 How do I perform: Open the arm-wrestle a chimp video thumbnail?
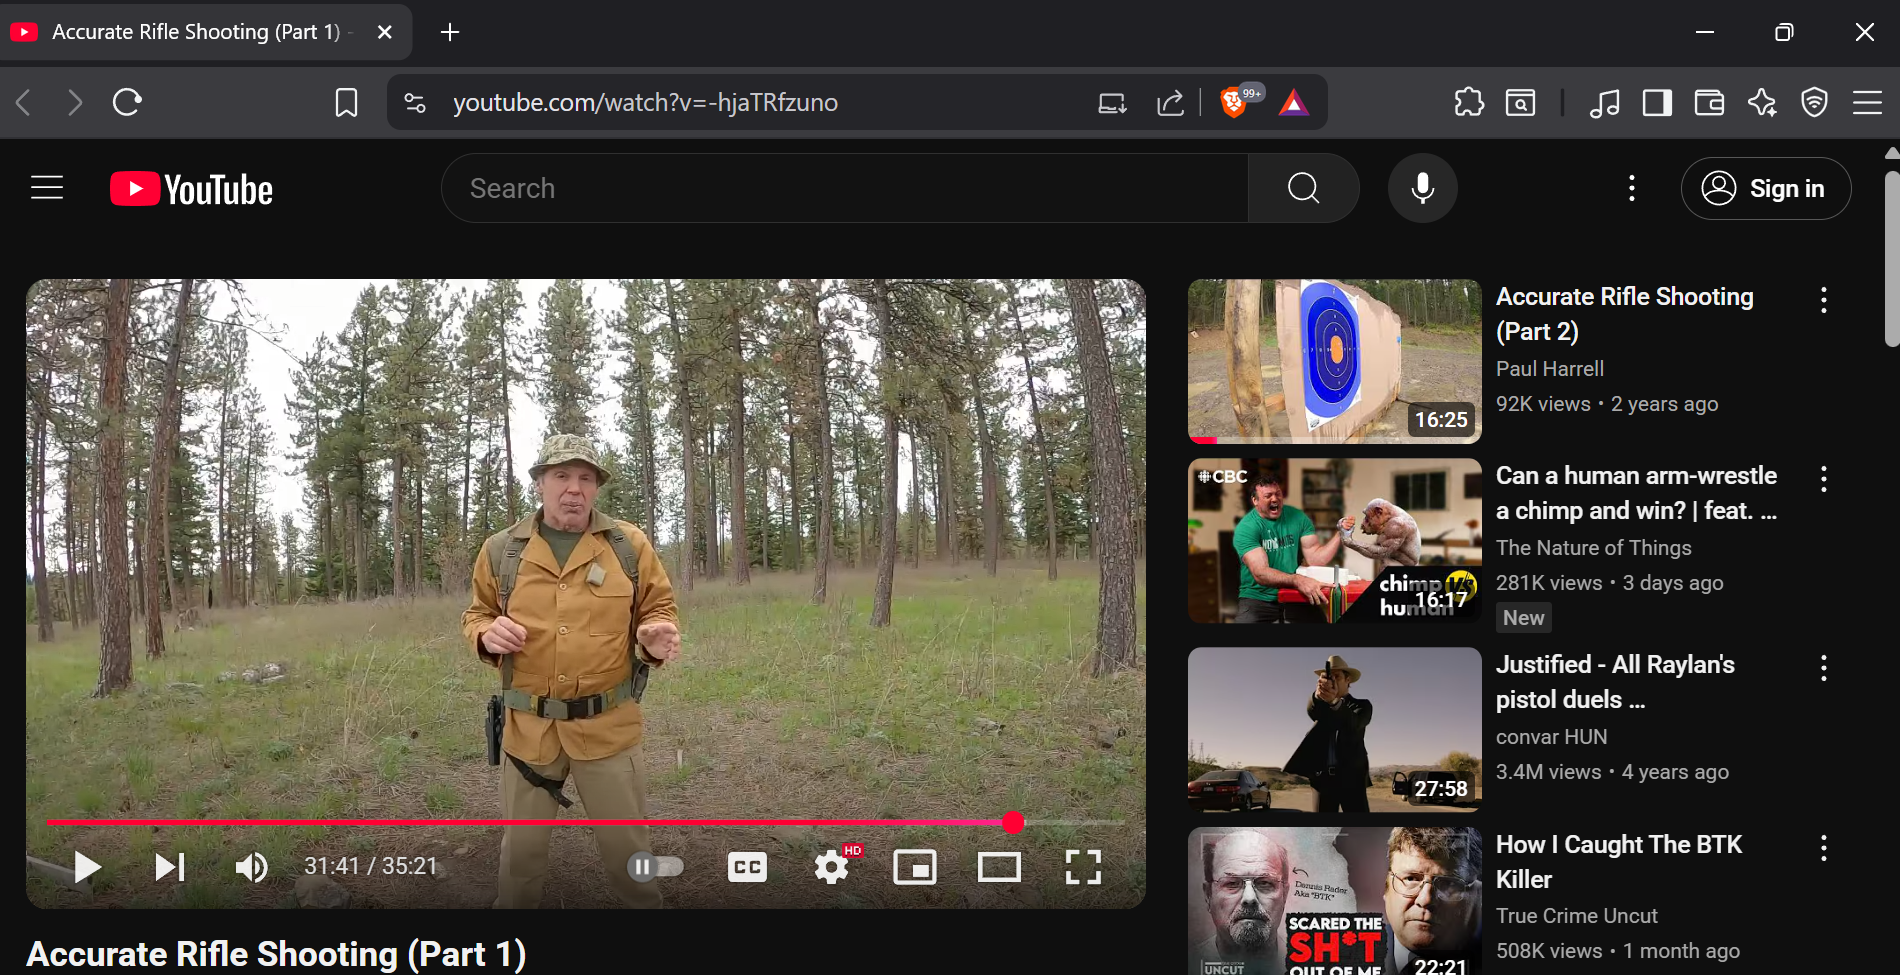pos(1335,541)
